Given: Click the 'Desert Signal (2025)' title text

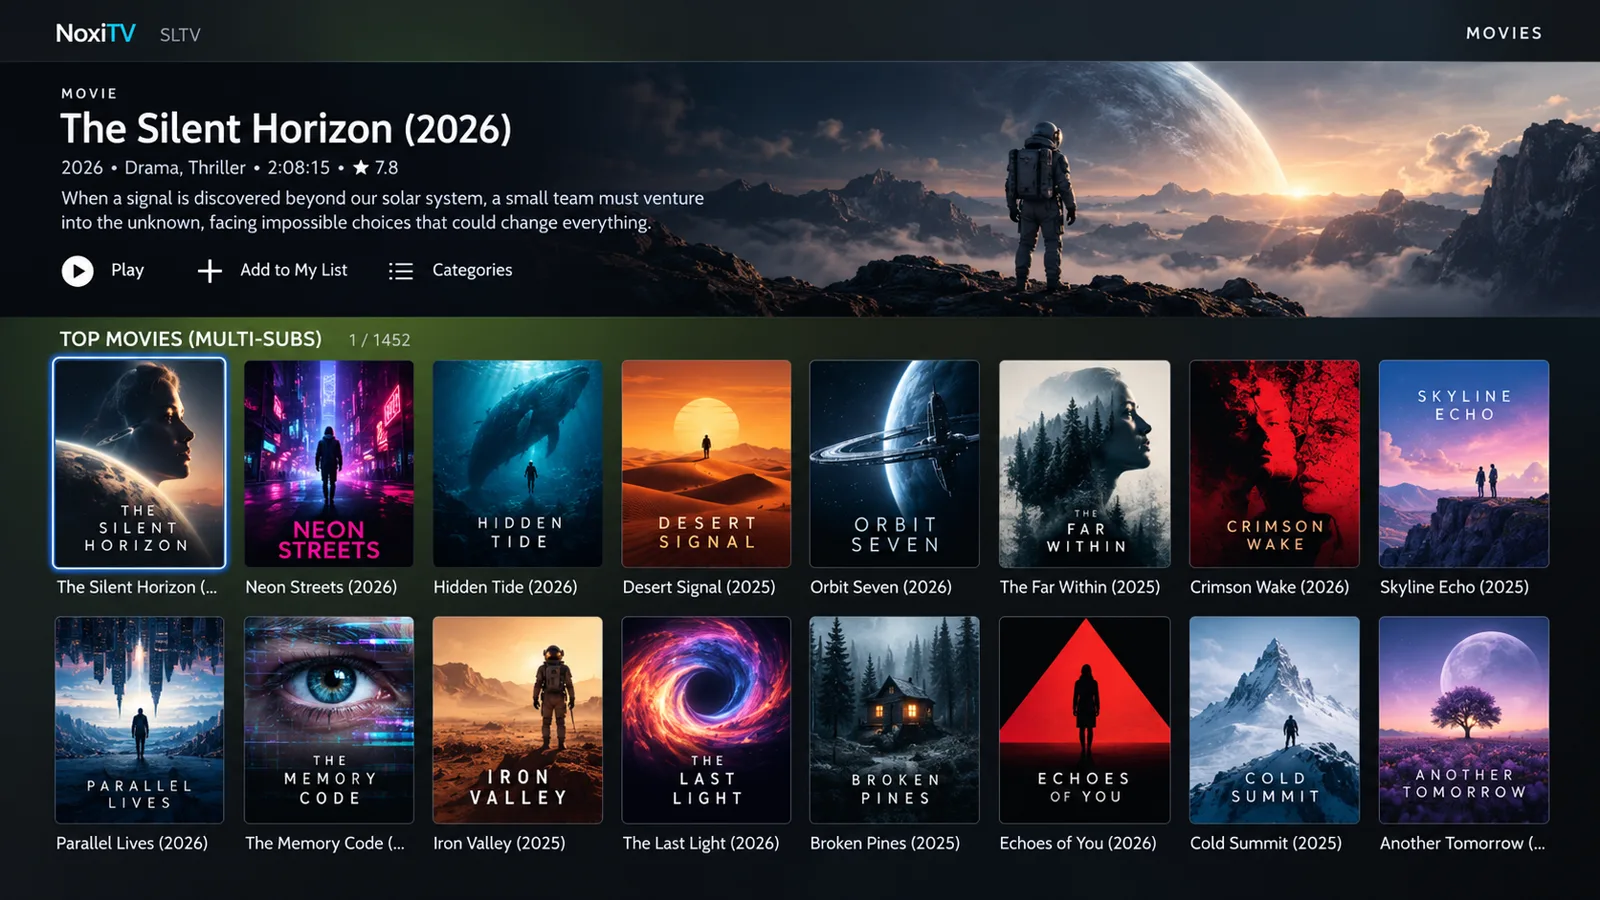Looking at the screenshot, I should click(699, 587).
